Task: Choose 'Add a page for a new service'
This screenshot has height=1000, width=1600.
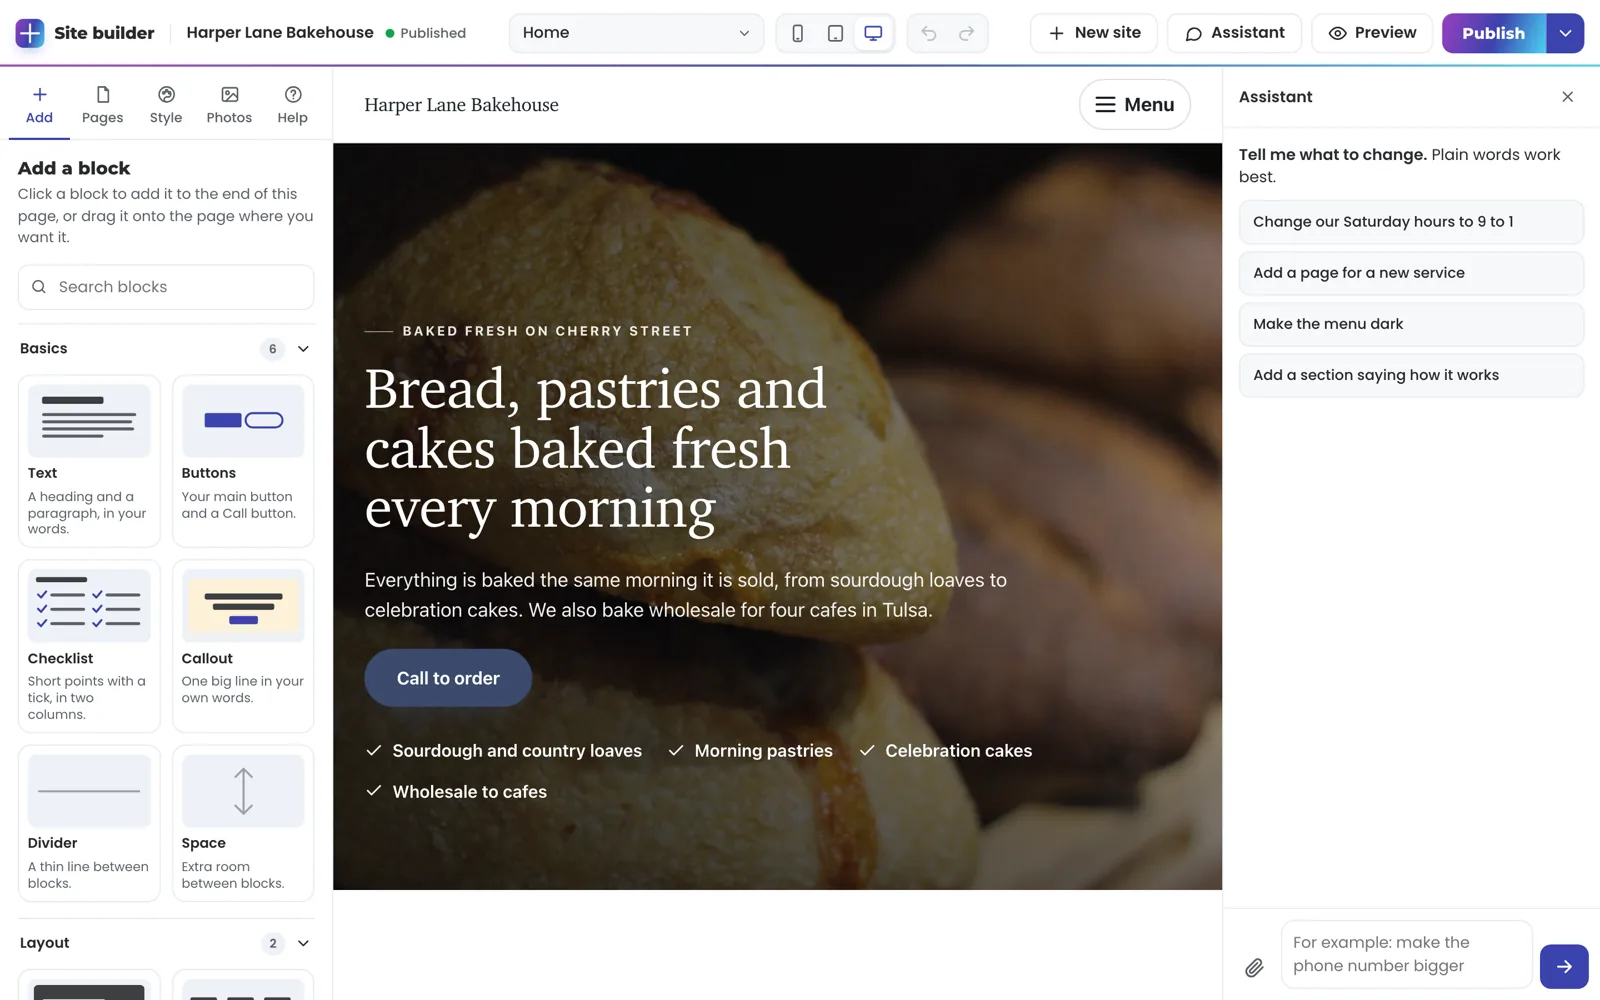Action: 1411,273
